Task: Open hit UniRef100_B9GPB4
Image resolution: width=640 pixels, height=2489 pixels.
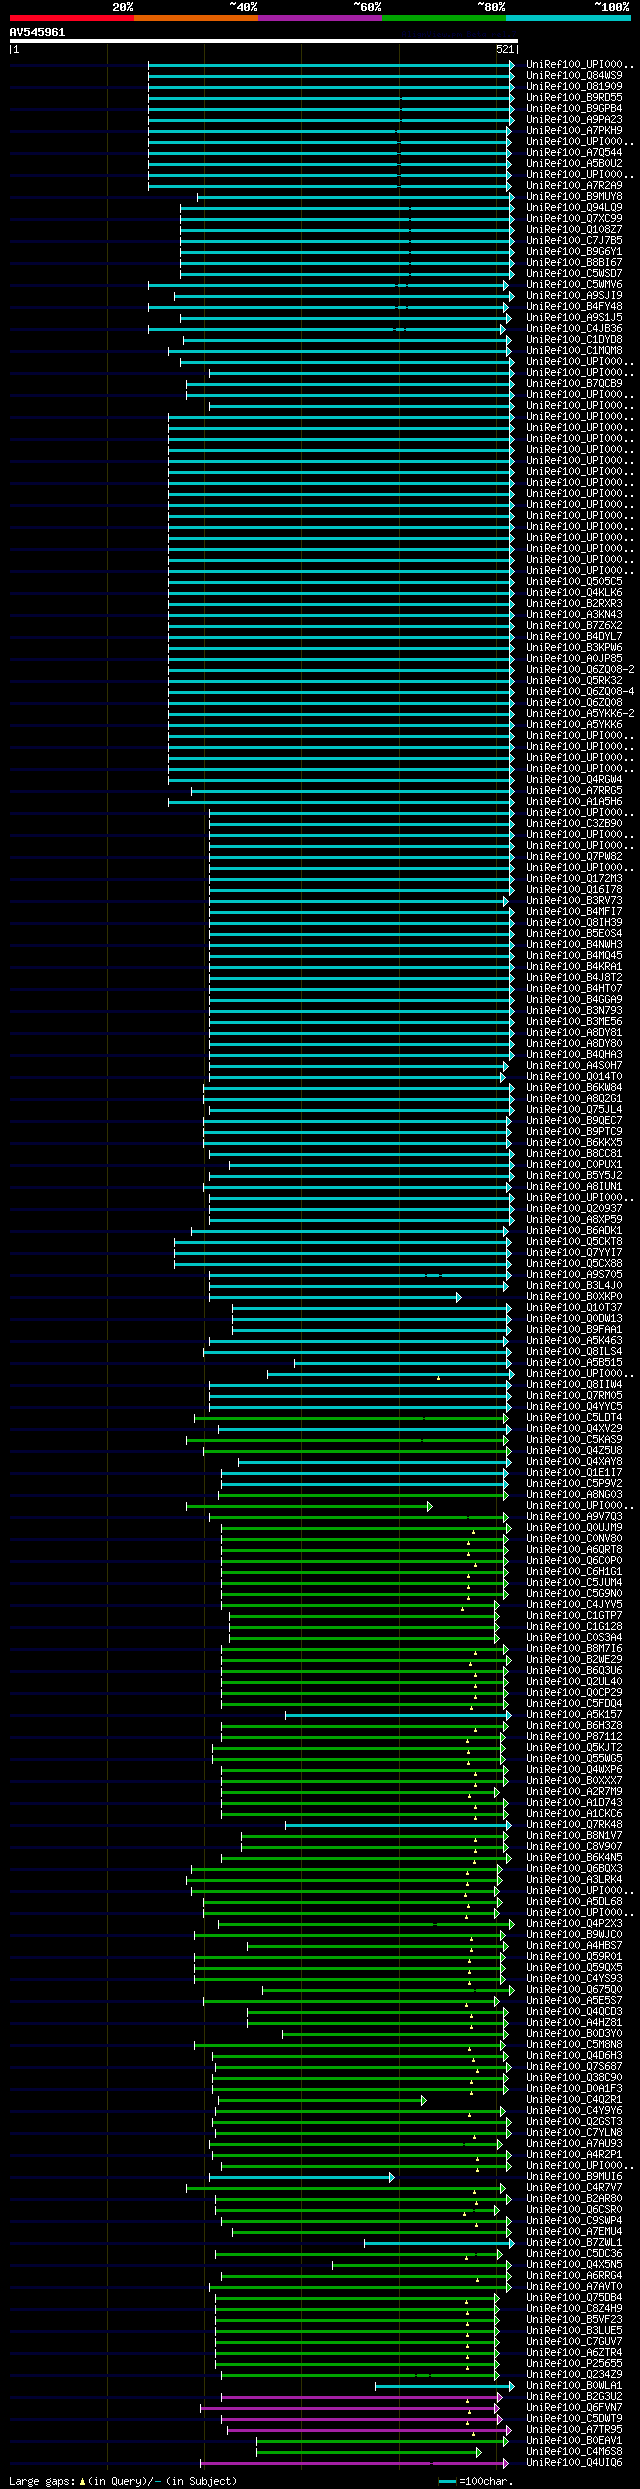Action: click(x=574, y=108)
